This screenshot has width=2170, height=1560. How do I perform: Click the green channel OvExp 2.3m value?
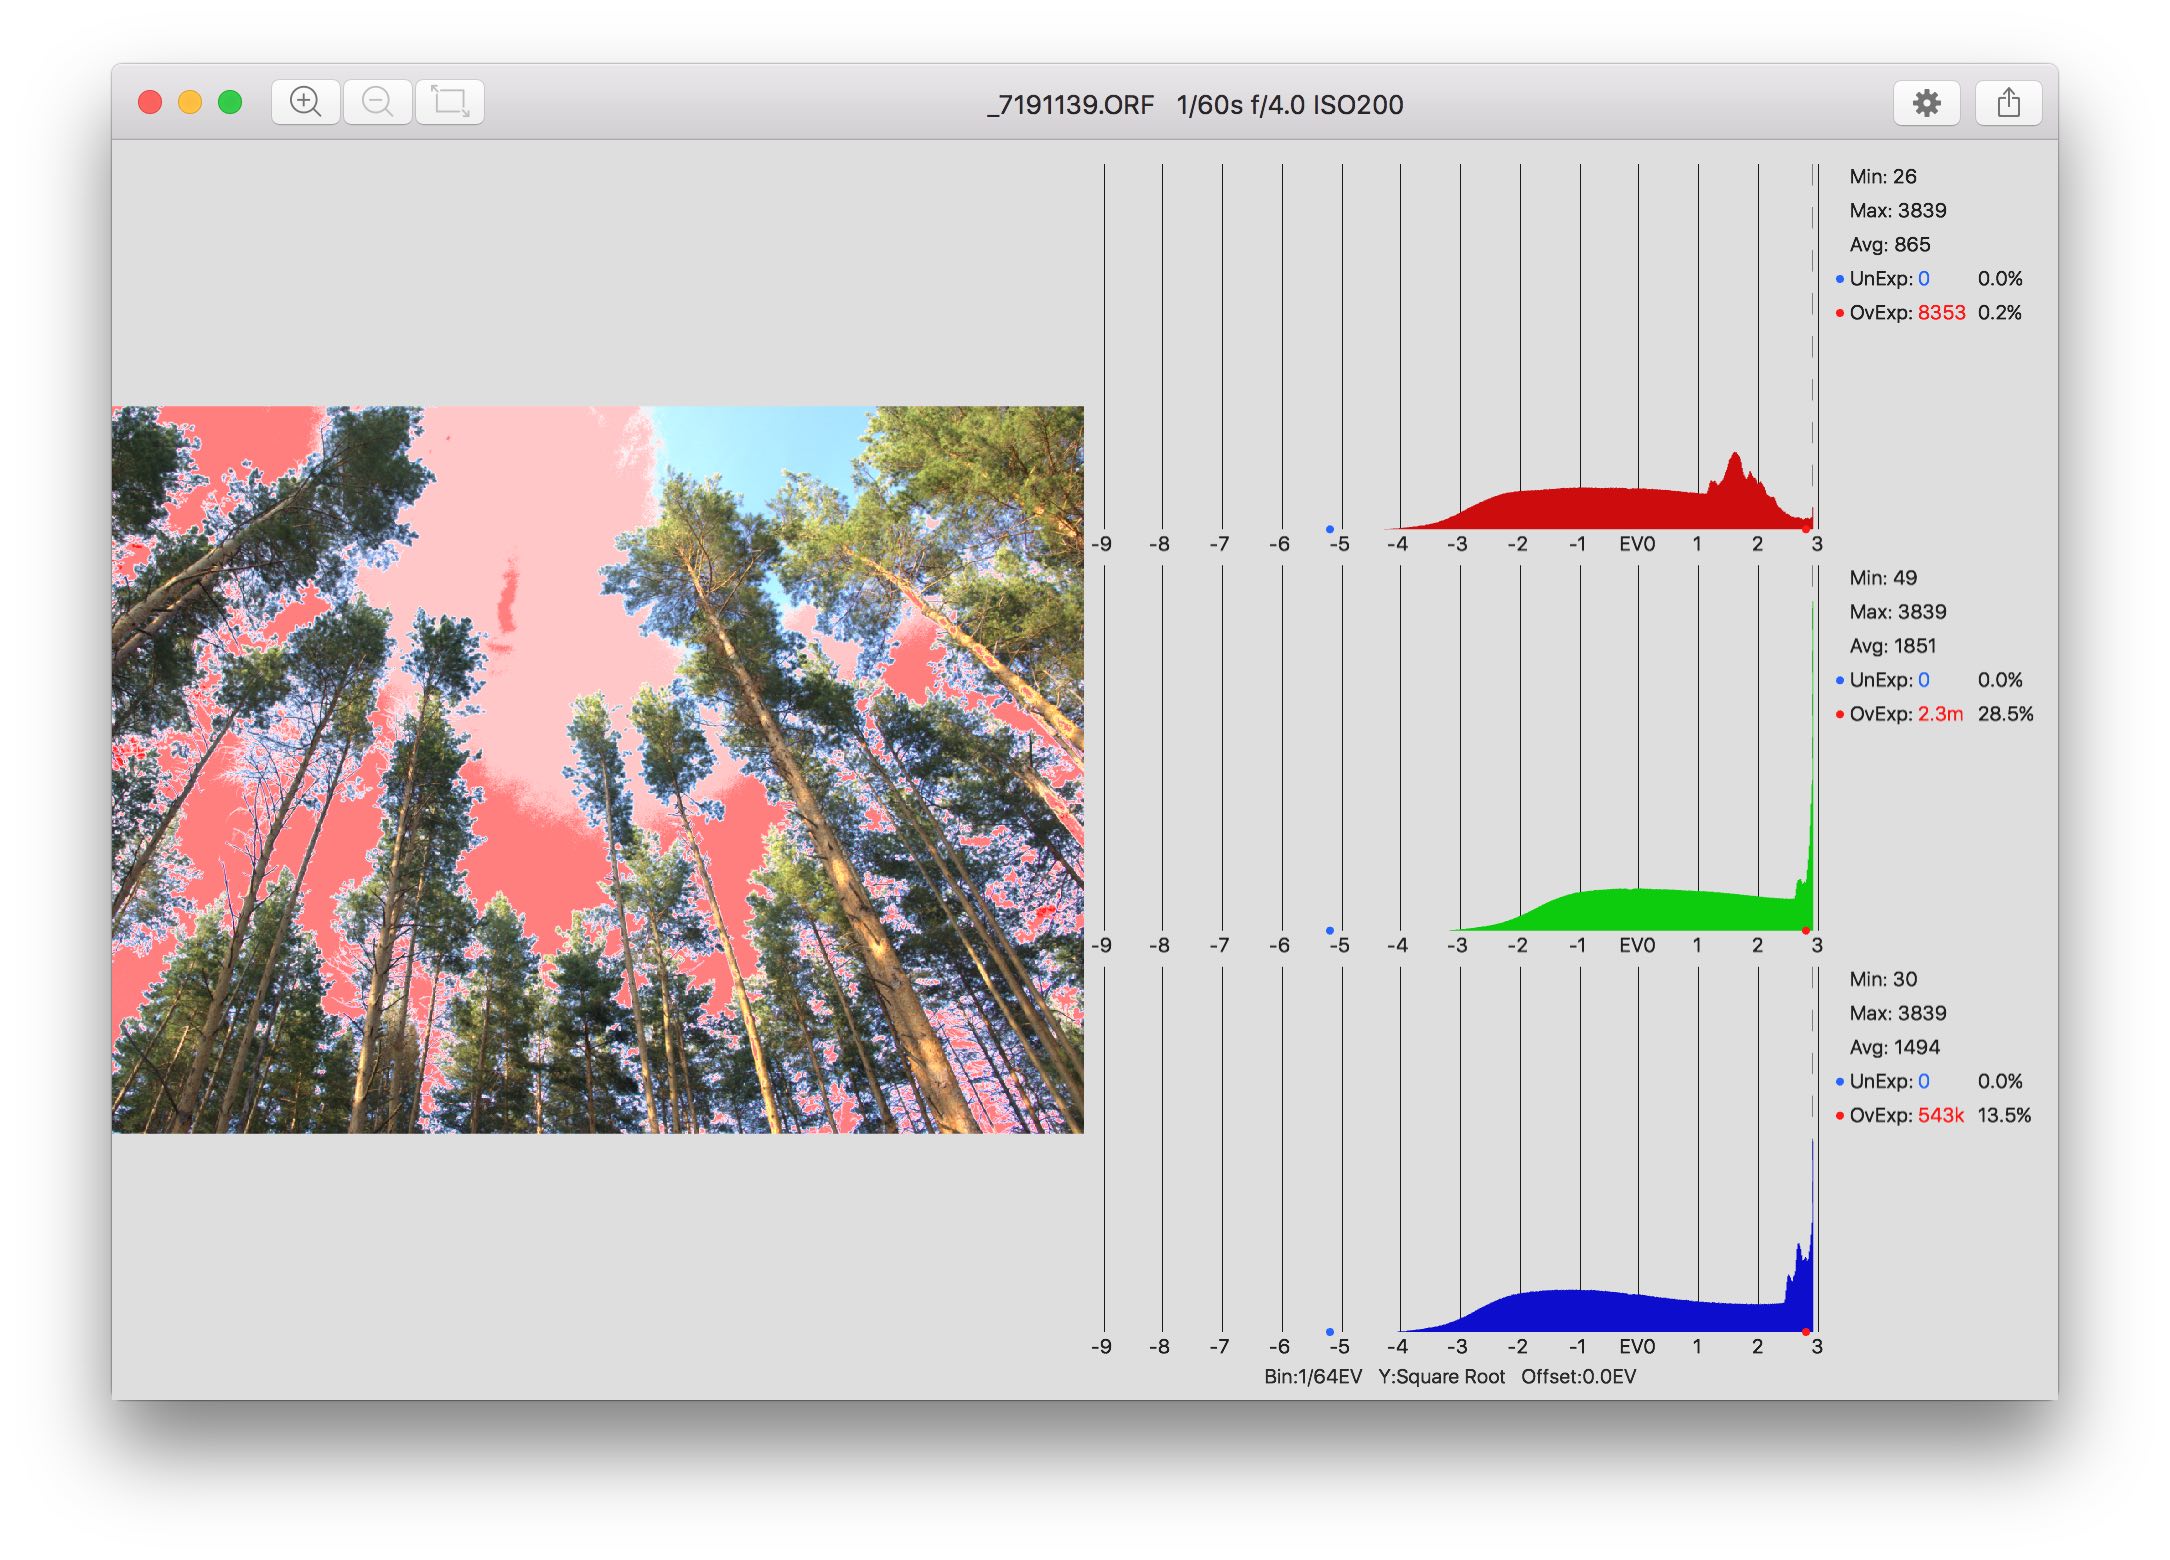pos(1940,714)
